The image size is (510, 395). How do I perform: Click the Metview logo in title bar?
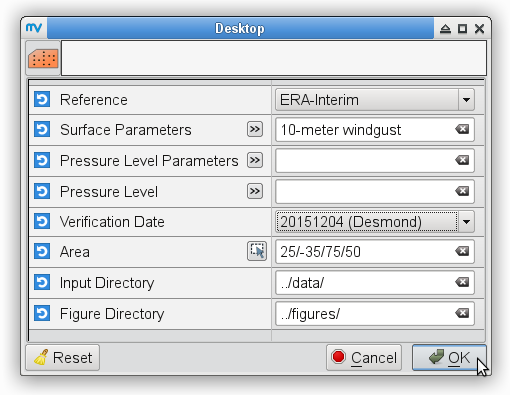34,28
